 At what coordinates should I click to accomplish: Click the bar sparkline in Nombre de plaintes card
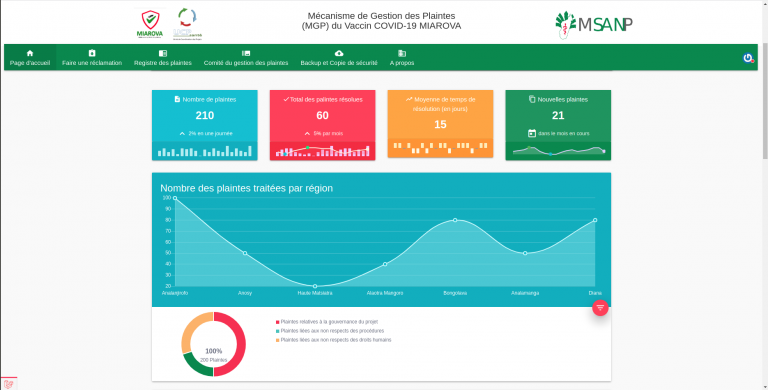point(205,151)
